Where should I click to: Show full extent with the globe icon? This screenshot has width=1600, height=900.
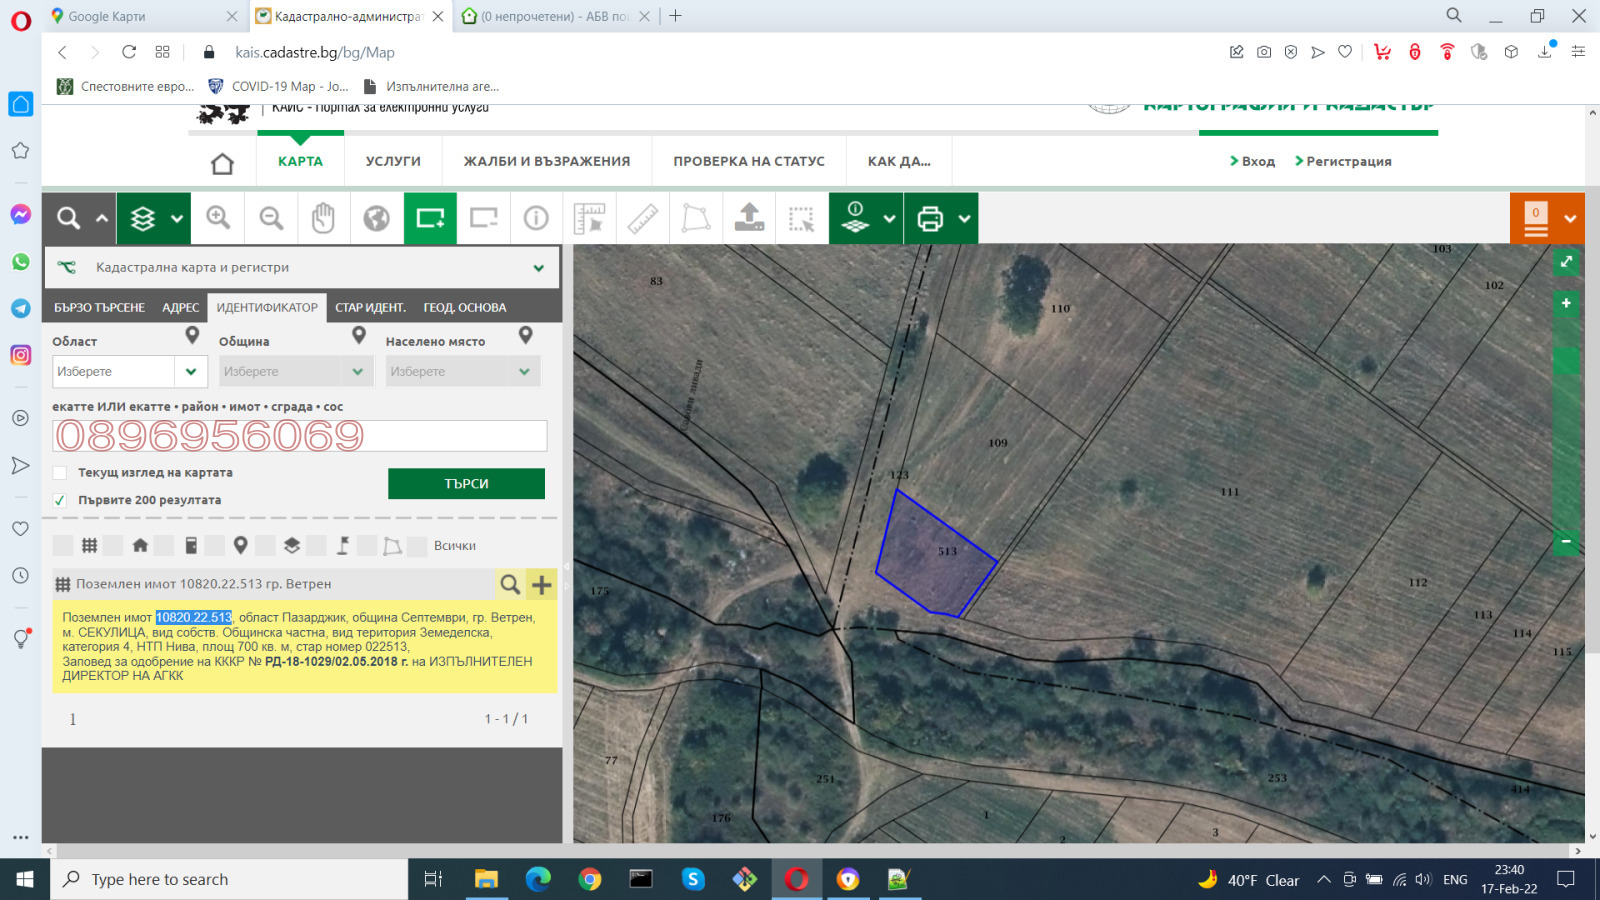point(377,218)
